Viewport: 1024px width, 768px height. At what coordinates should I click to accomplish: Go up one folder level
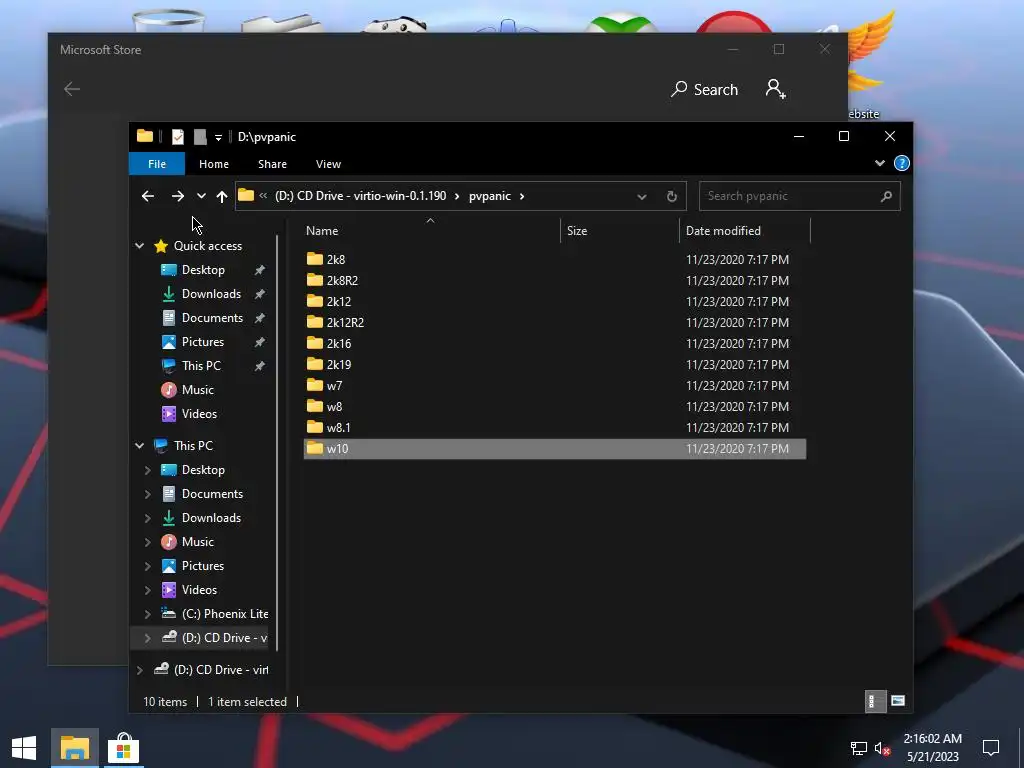click(222, 196)
